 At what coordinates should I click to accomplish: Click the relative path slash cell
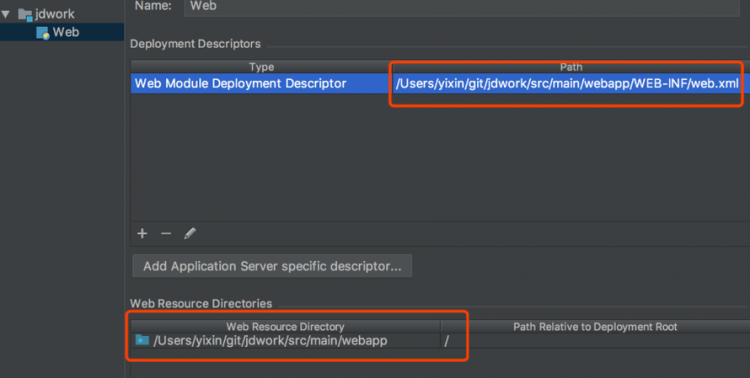pos(595,341)
